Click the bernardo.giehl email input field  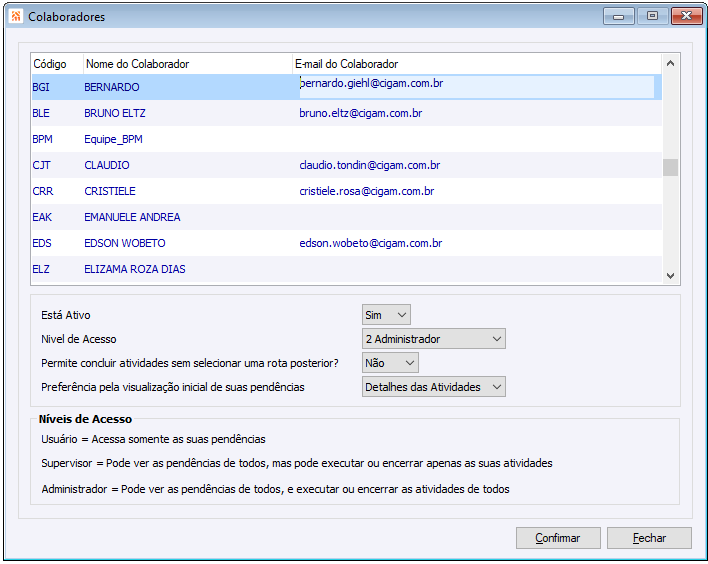click(476, 86)
